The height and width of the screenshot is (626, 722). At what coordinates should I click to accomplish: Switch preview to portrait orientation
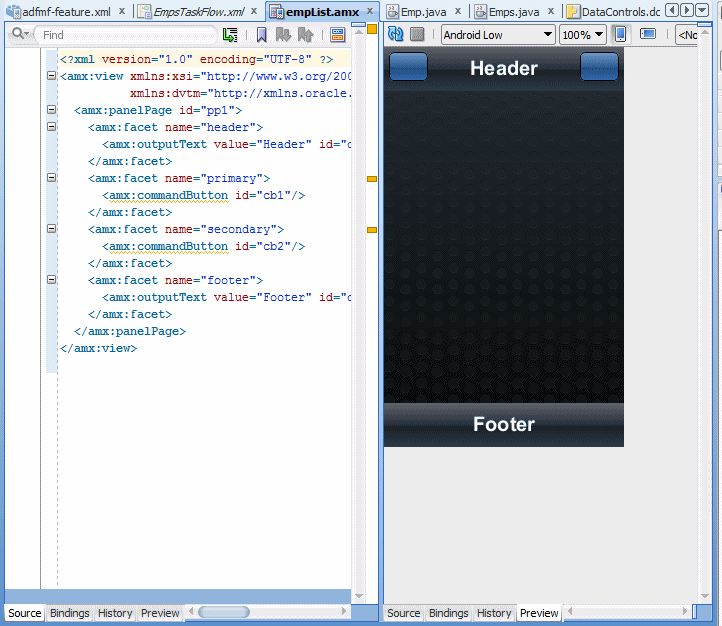pos(621,34)
